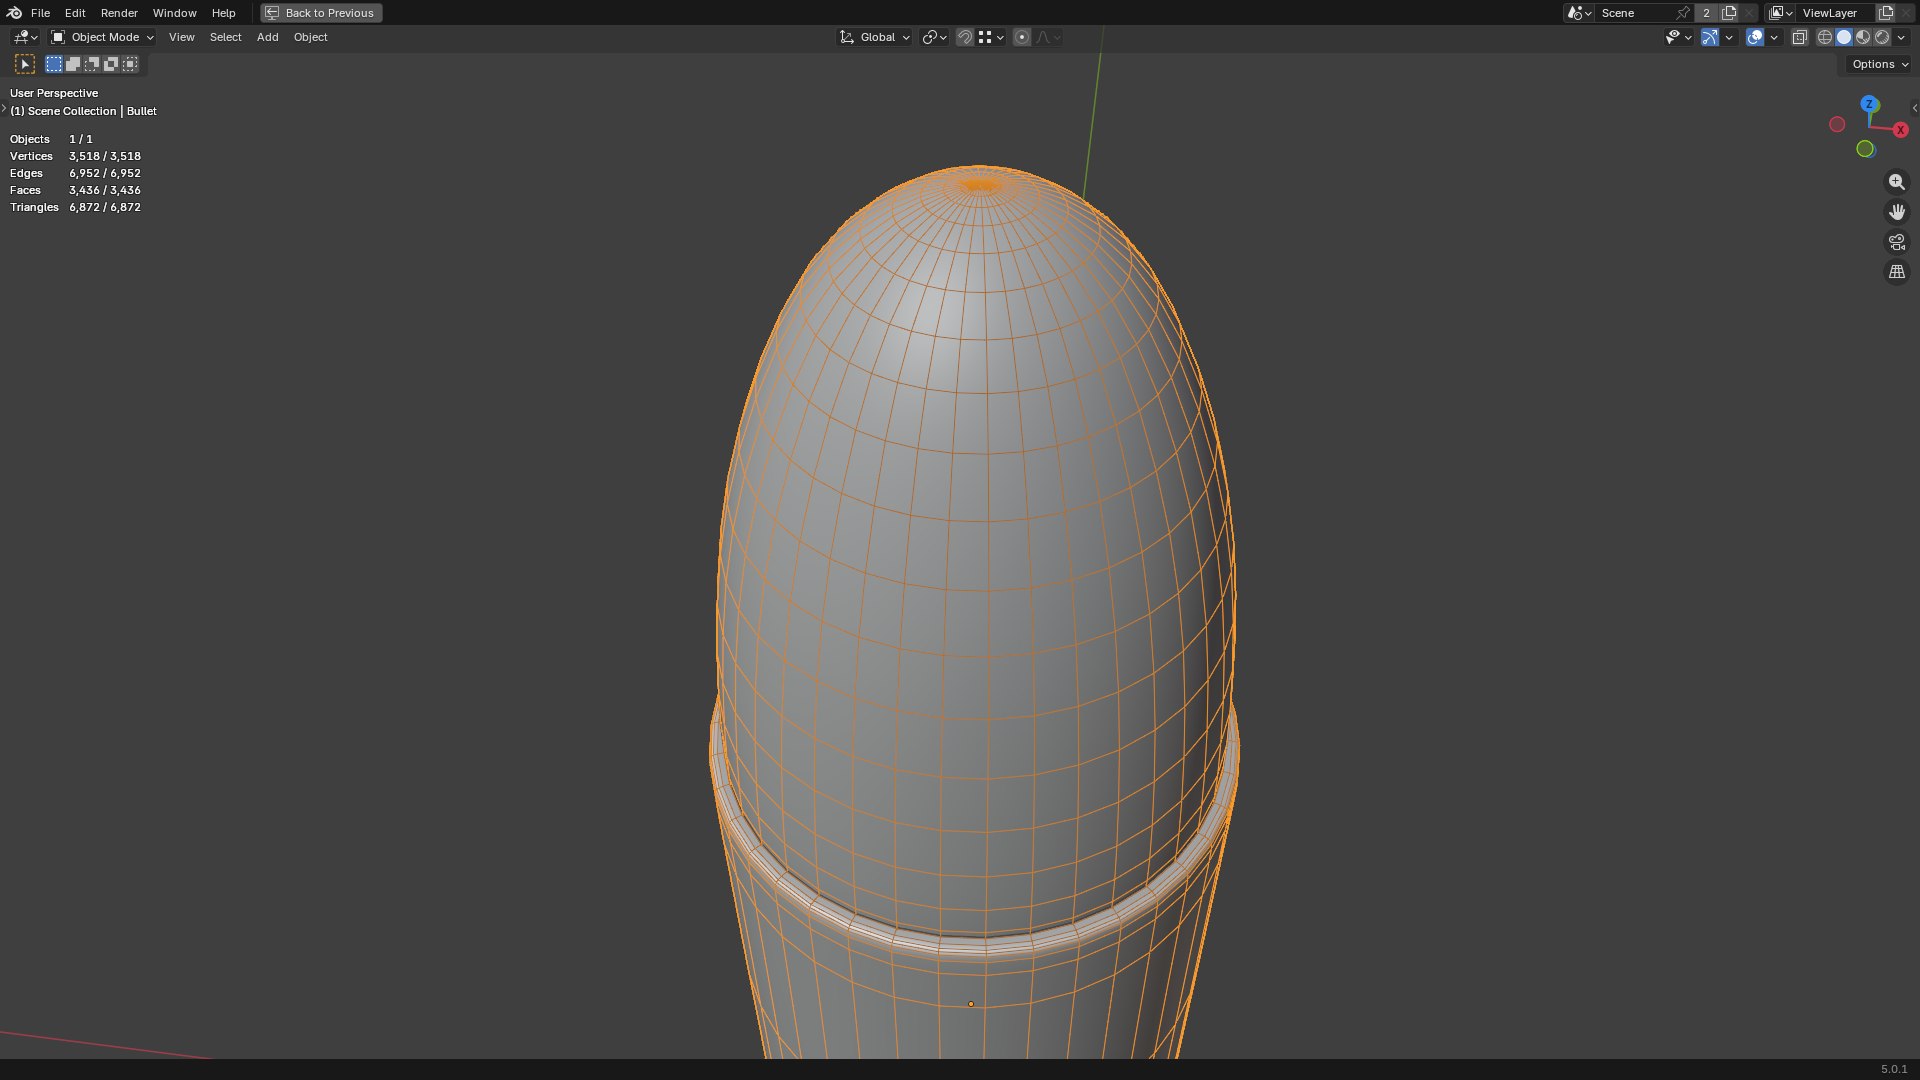Screen dimensions: 1920x1080
Task: Toggle pin scene to workspace
Action: pos(1683,13)
